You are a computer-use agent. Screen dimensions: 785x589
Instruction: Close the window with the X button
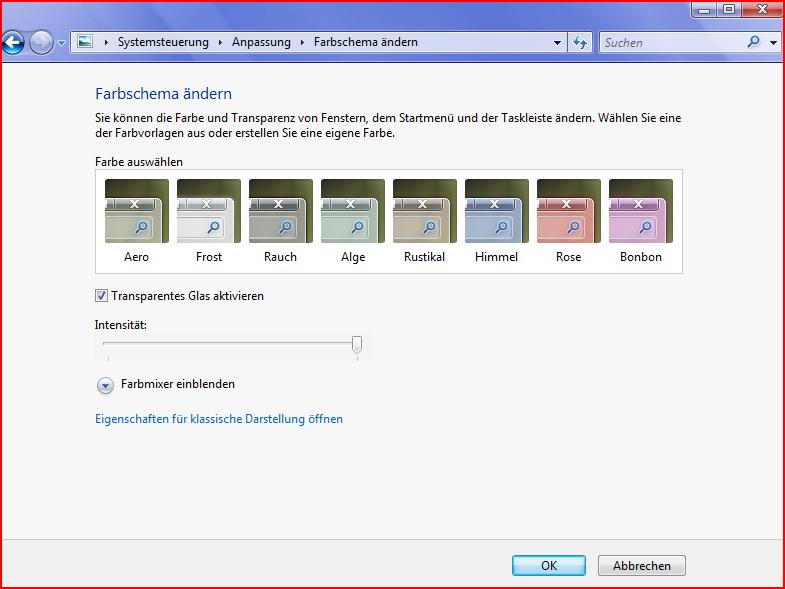click(762, 9)
